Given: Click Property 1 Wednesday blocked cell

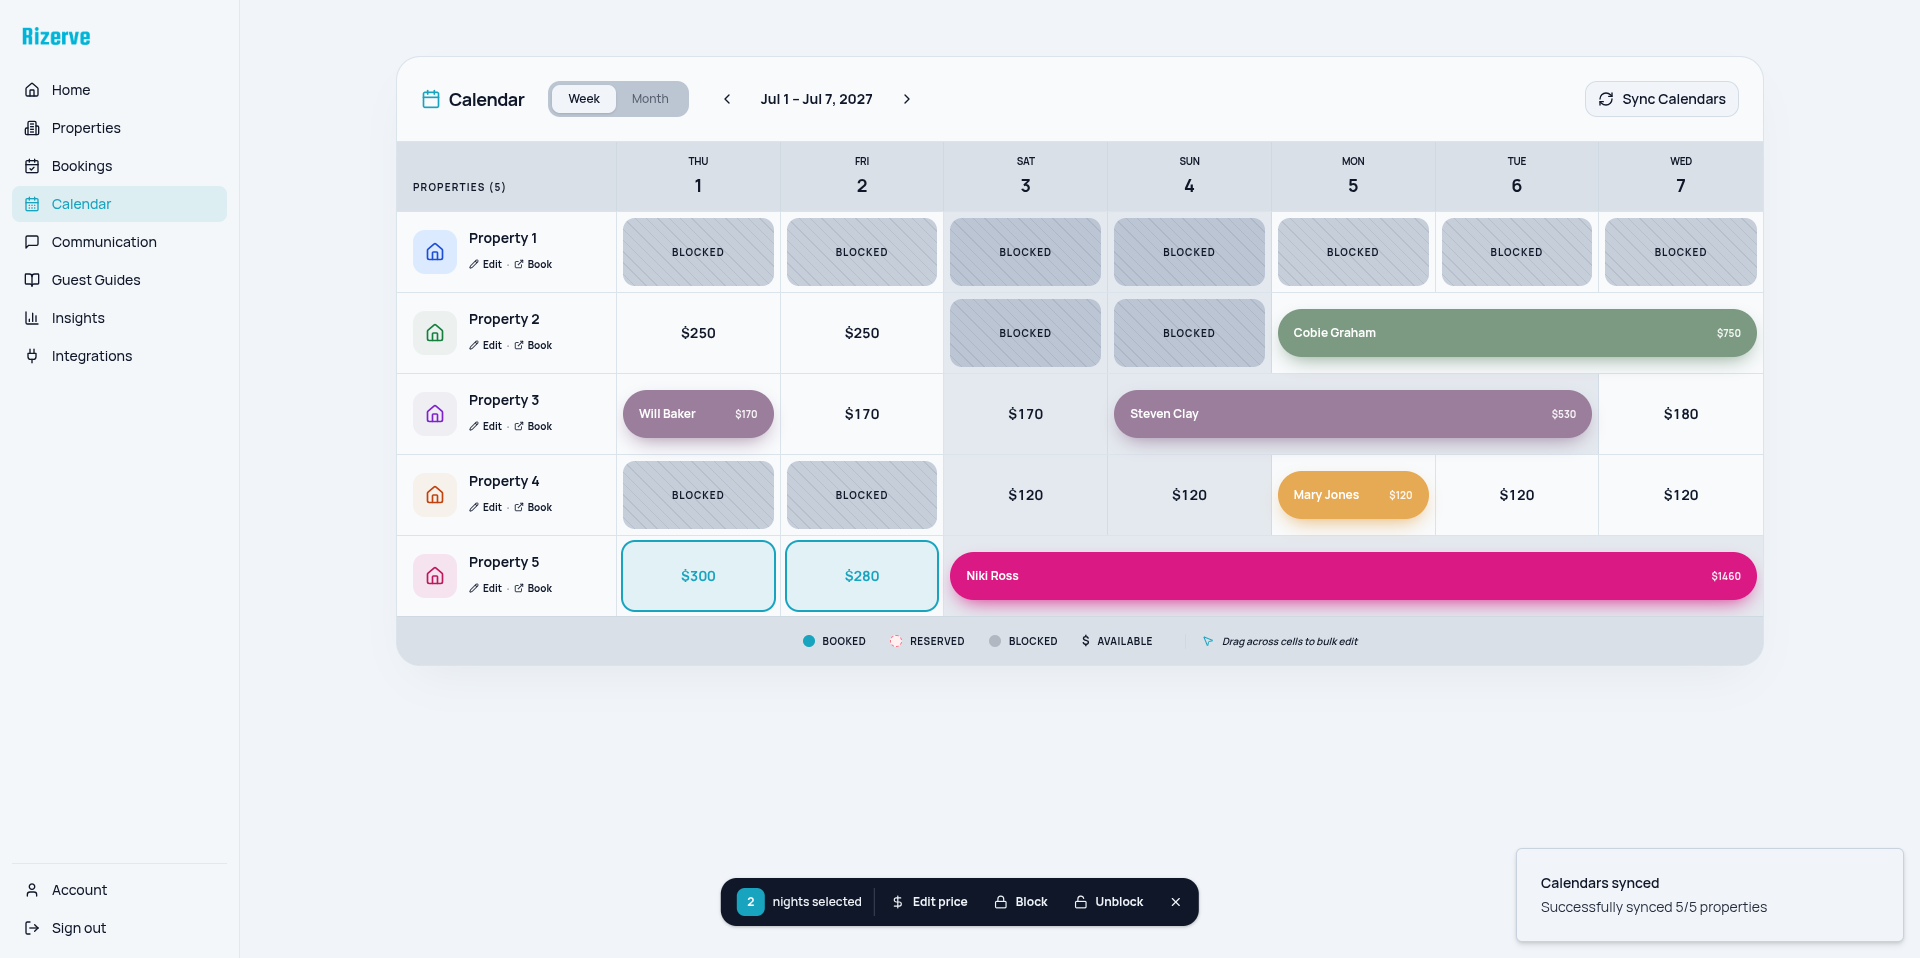Looking at the screenshot, I should click(1681, 252).
